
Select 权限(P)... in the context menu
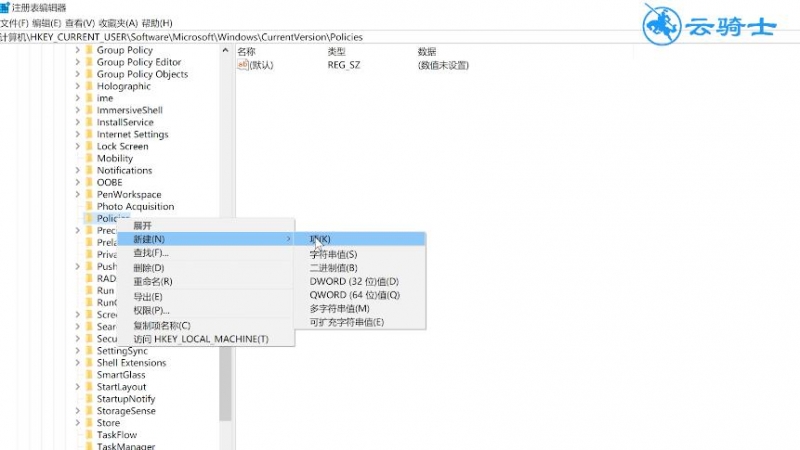point(206,310)
